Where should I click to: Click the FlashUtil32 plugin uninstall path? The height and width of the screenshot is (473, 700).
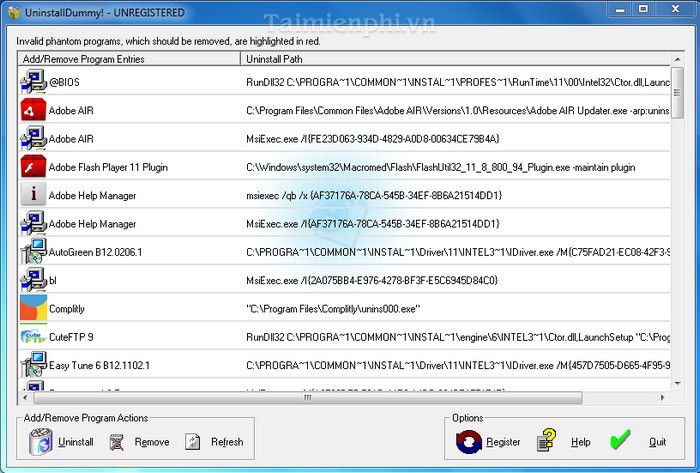441,167
